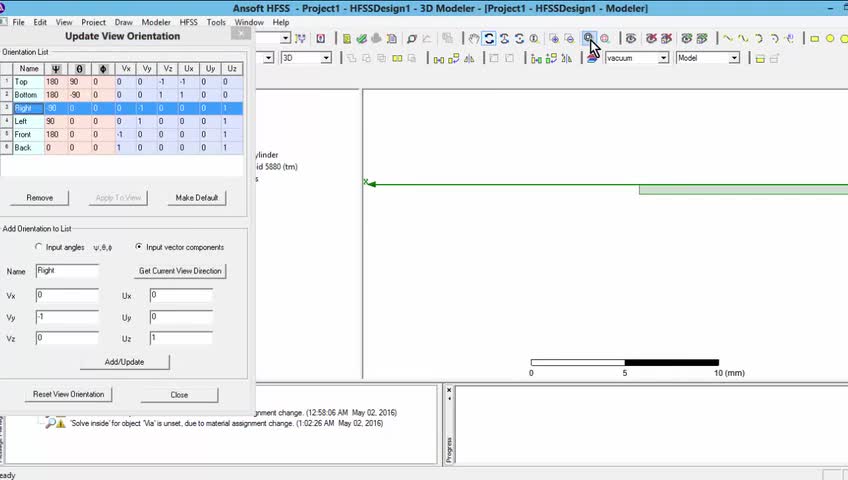Click the Duplicate Along Line icon
Viewport: 848px width, 480px height.
(x=536, y=58)
